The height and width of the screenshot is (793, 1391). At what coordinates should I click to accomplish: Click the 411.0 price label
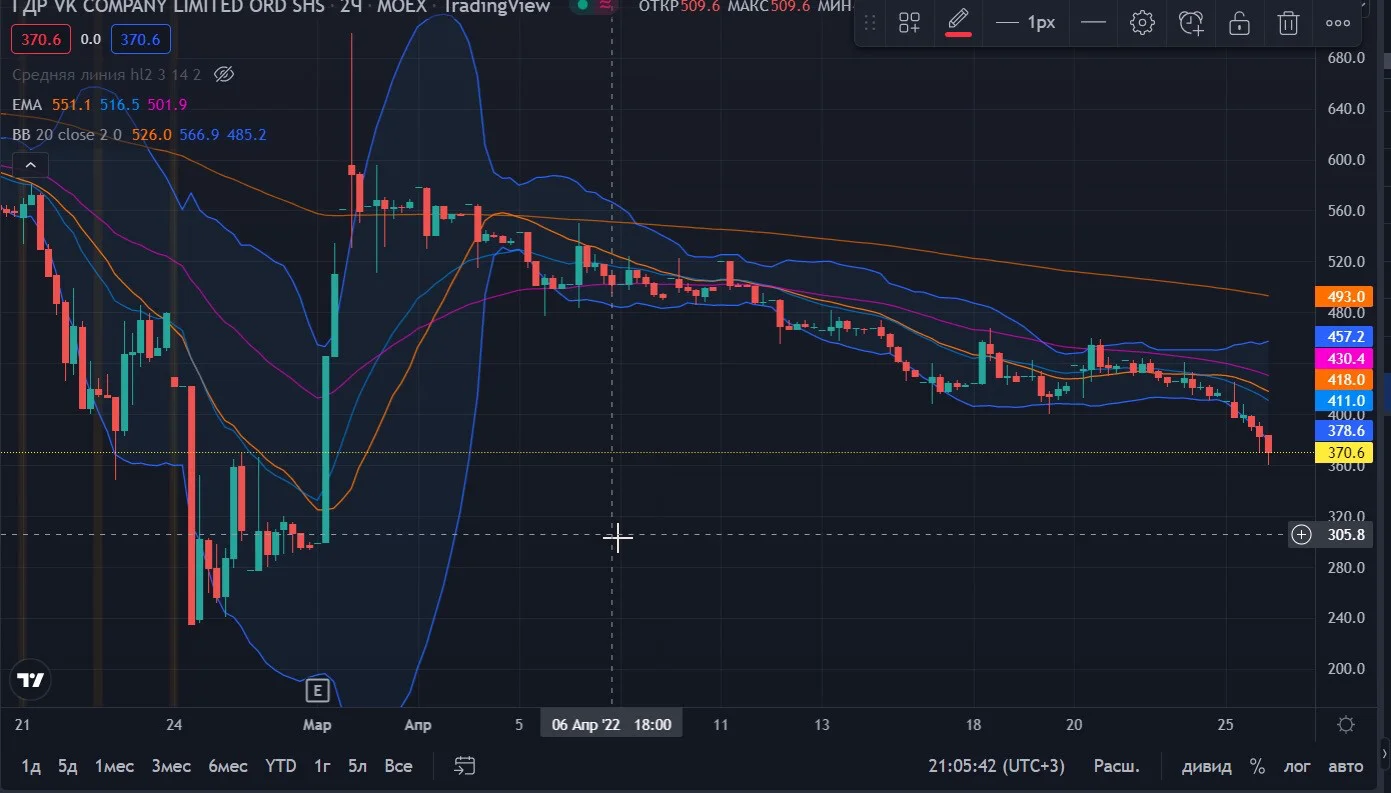point(1346,401)
